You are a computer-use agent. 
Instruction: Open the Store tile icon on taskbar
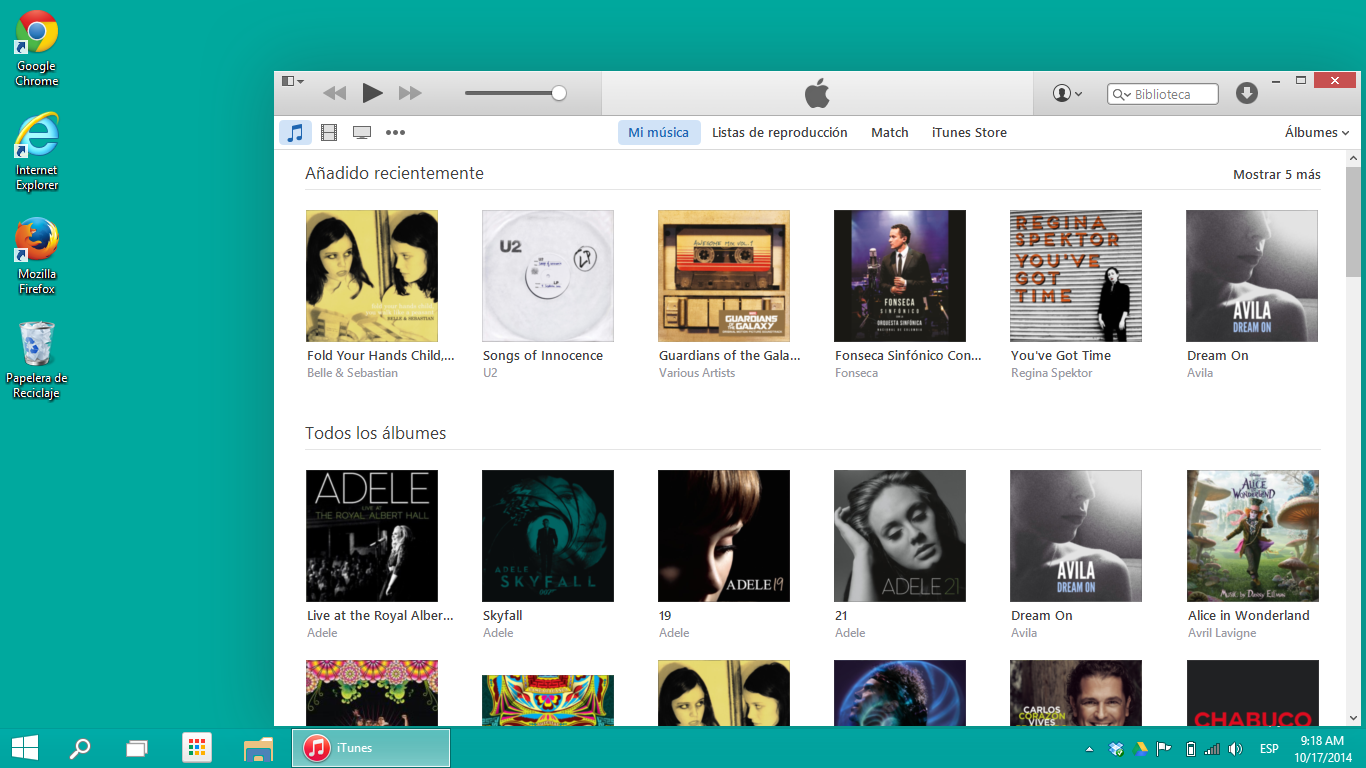pyautogui.click(x=197, y=748)
